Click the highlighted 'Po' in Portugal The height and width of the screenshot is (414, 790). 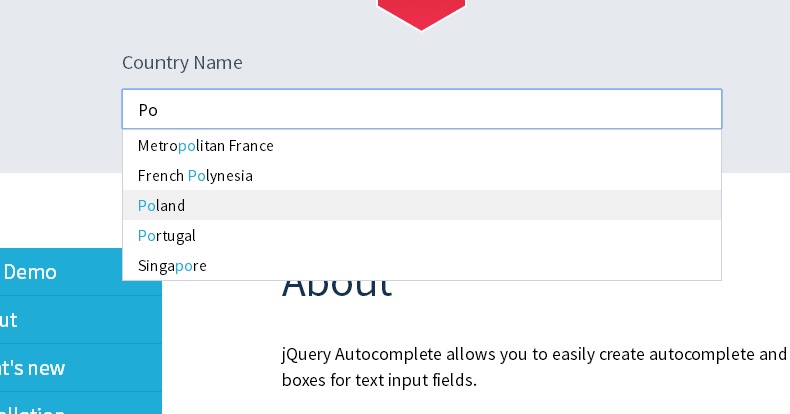coord(147,236)
